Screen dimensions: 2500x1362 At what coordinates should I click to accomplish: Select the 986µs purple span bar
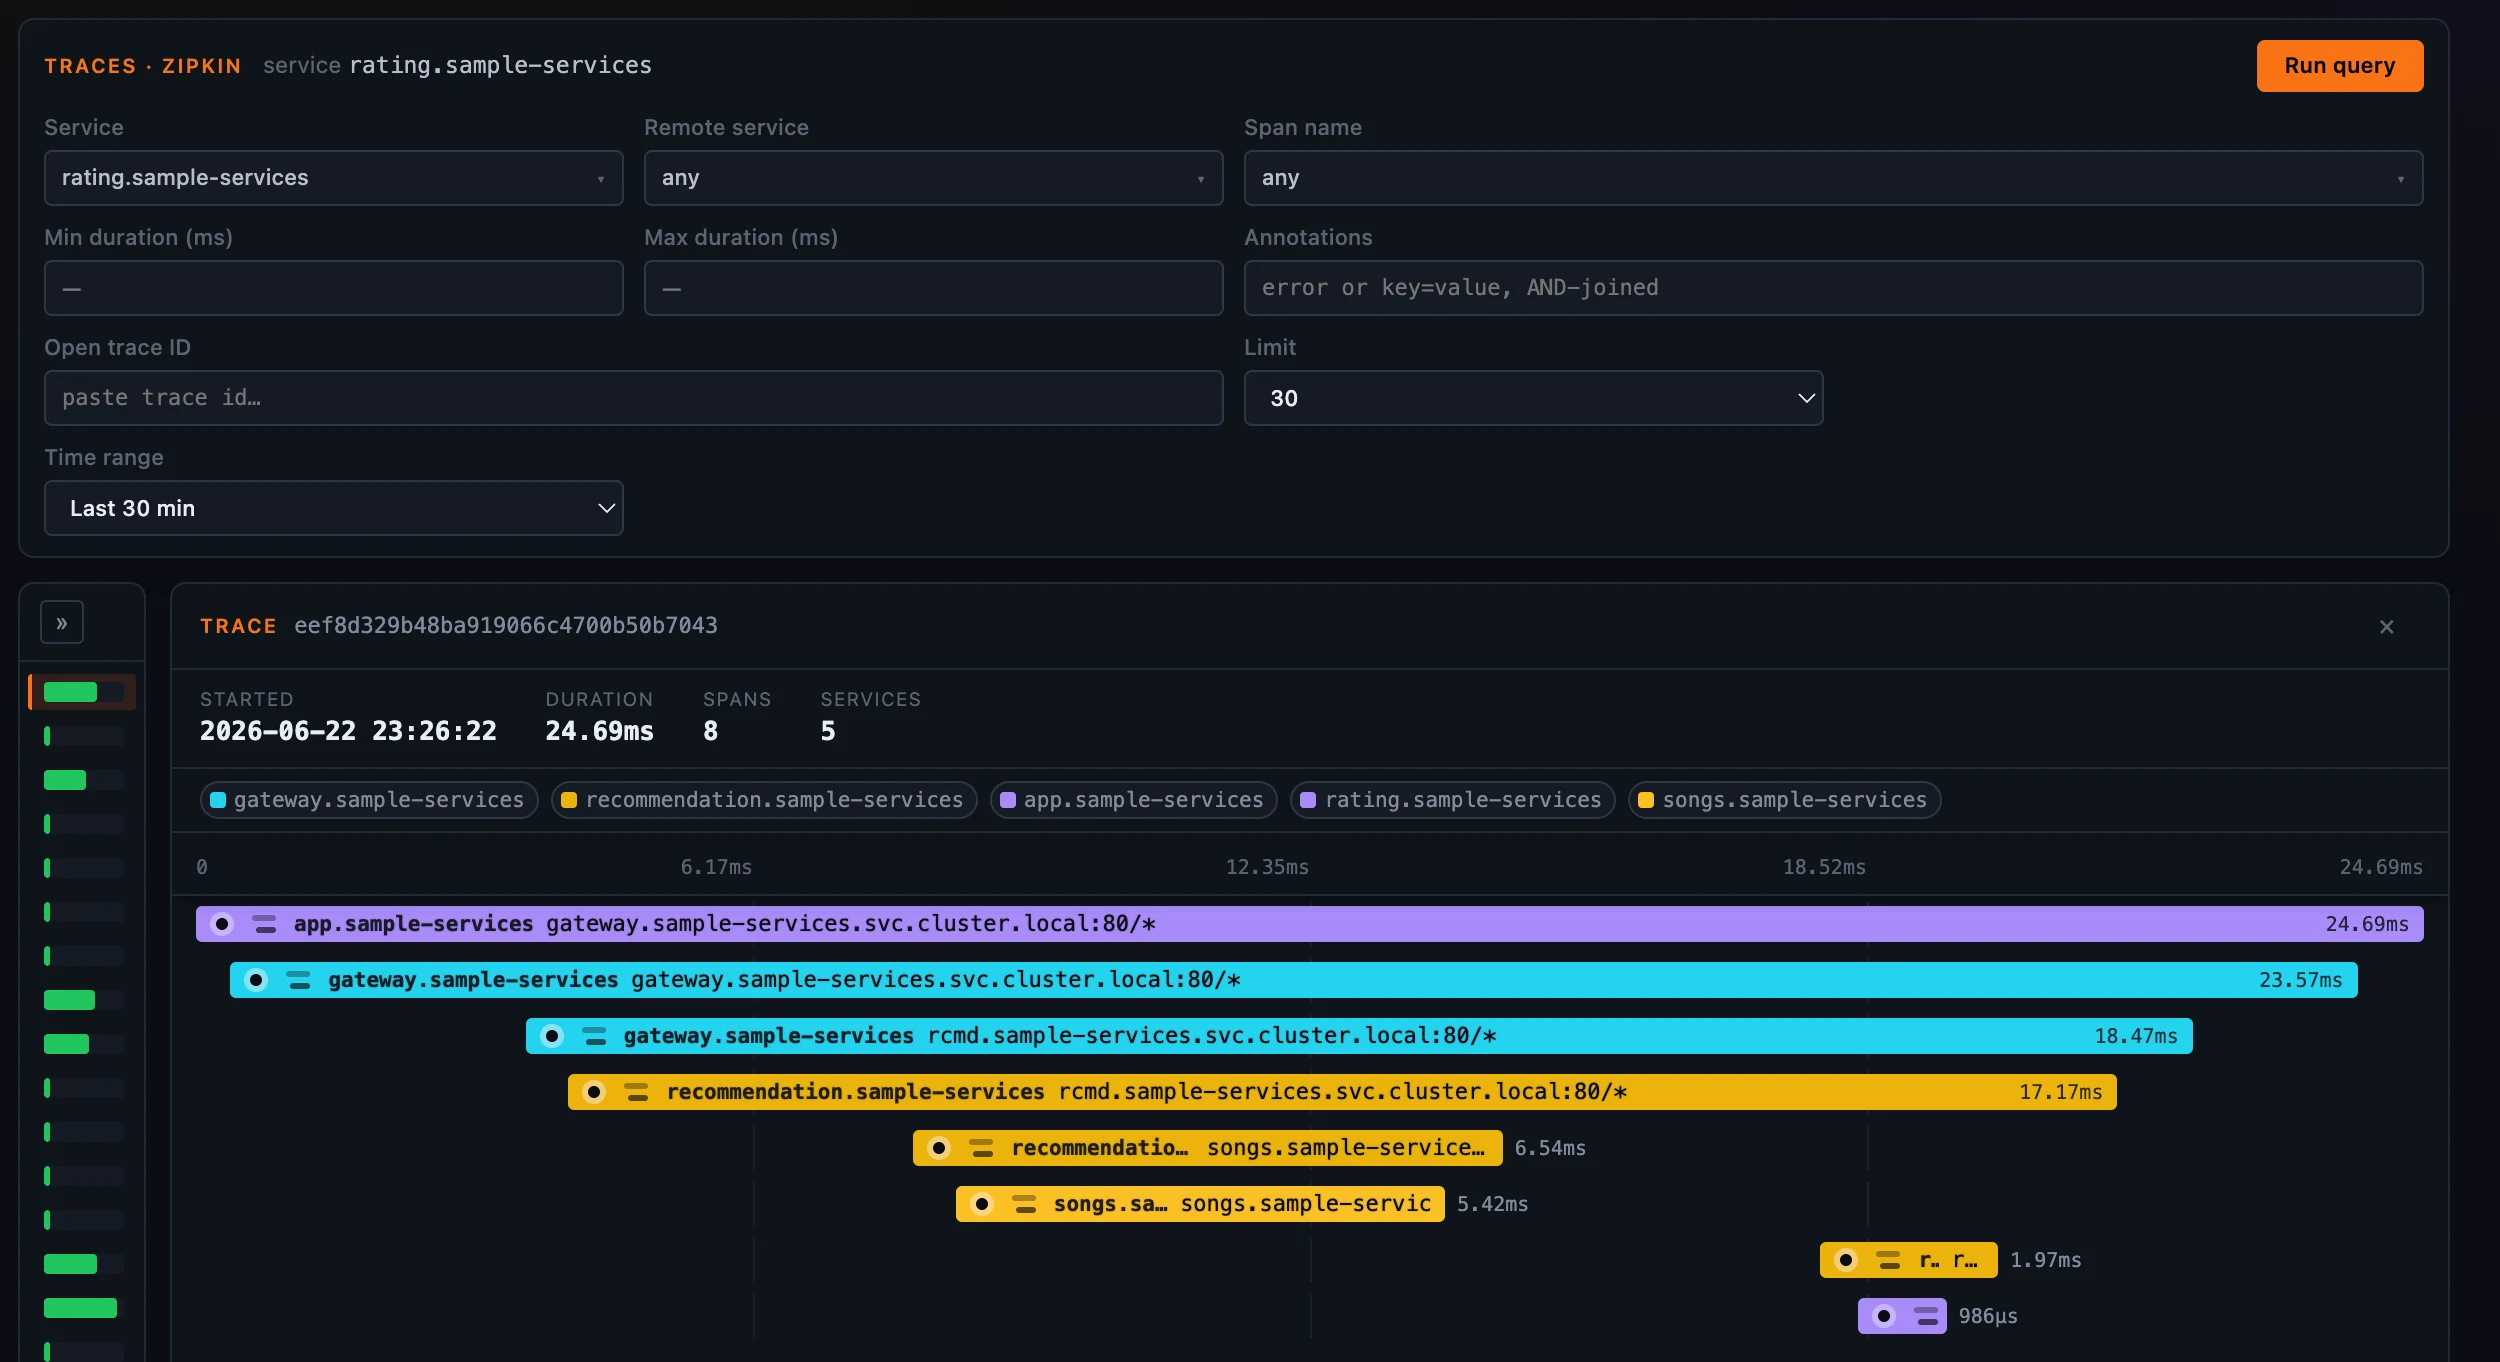pos(1902,1316)
